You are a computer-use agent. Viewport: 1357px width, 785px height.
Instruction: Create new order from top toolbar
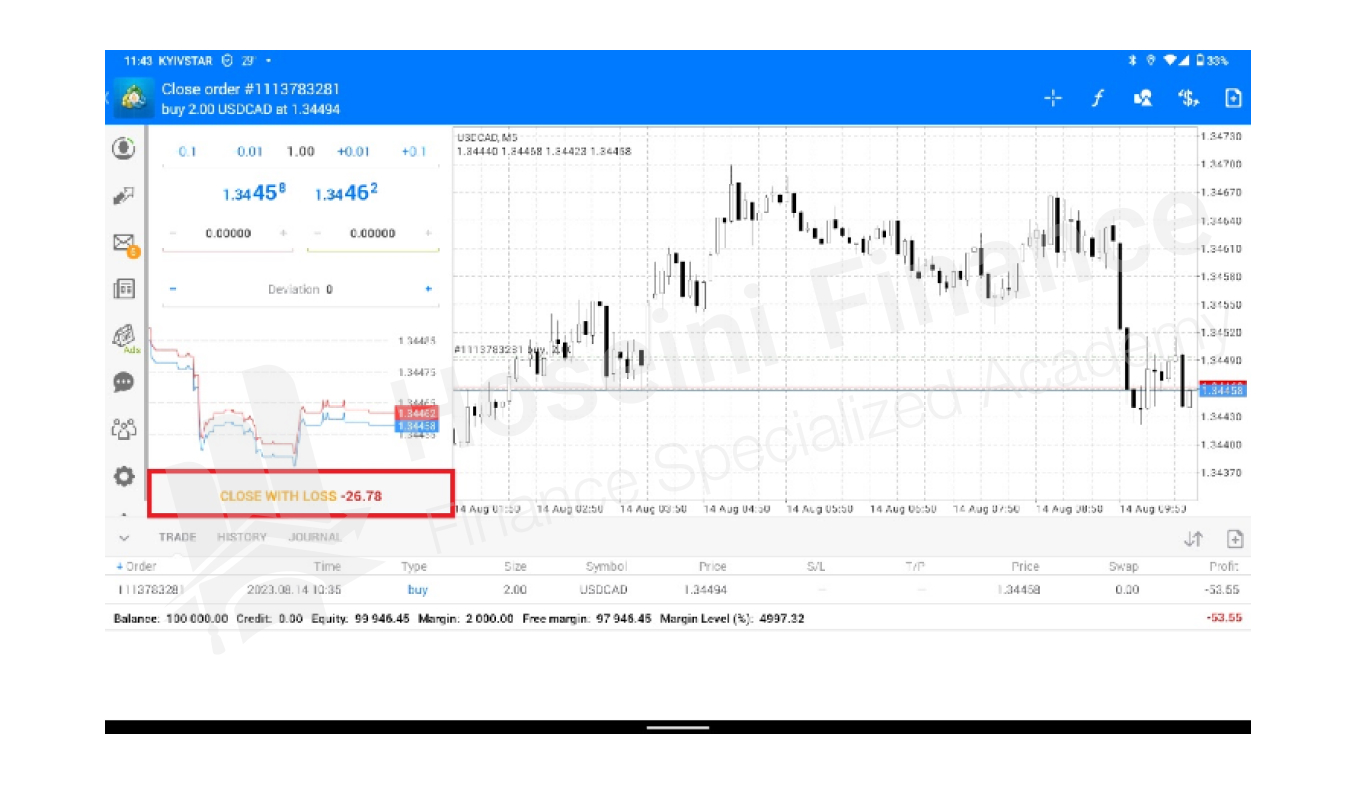(x=1233, y=98)
